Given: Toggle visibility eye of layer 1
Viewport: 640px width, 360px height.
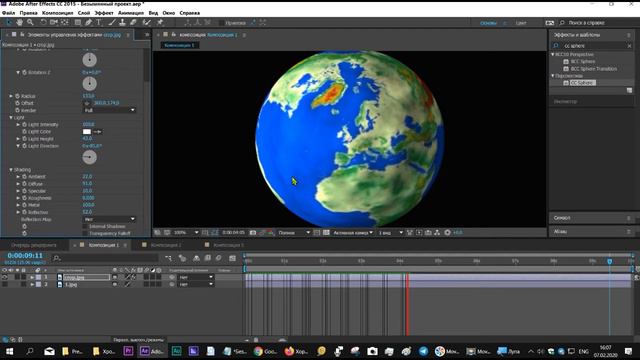Looking at the screenshot, I should (4, 277).
